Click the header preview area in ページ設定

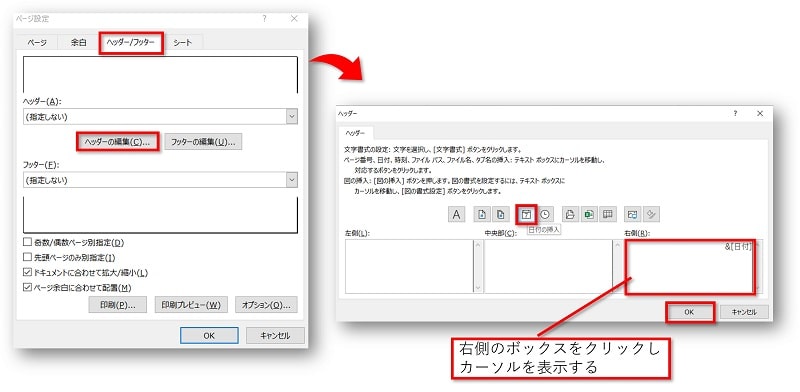tap(160, 75)
